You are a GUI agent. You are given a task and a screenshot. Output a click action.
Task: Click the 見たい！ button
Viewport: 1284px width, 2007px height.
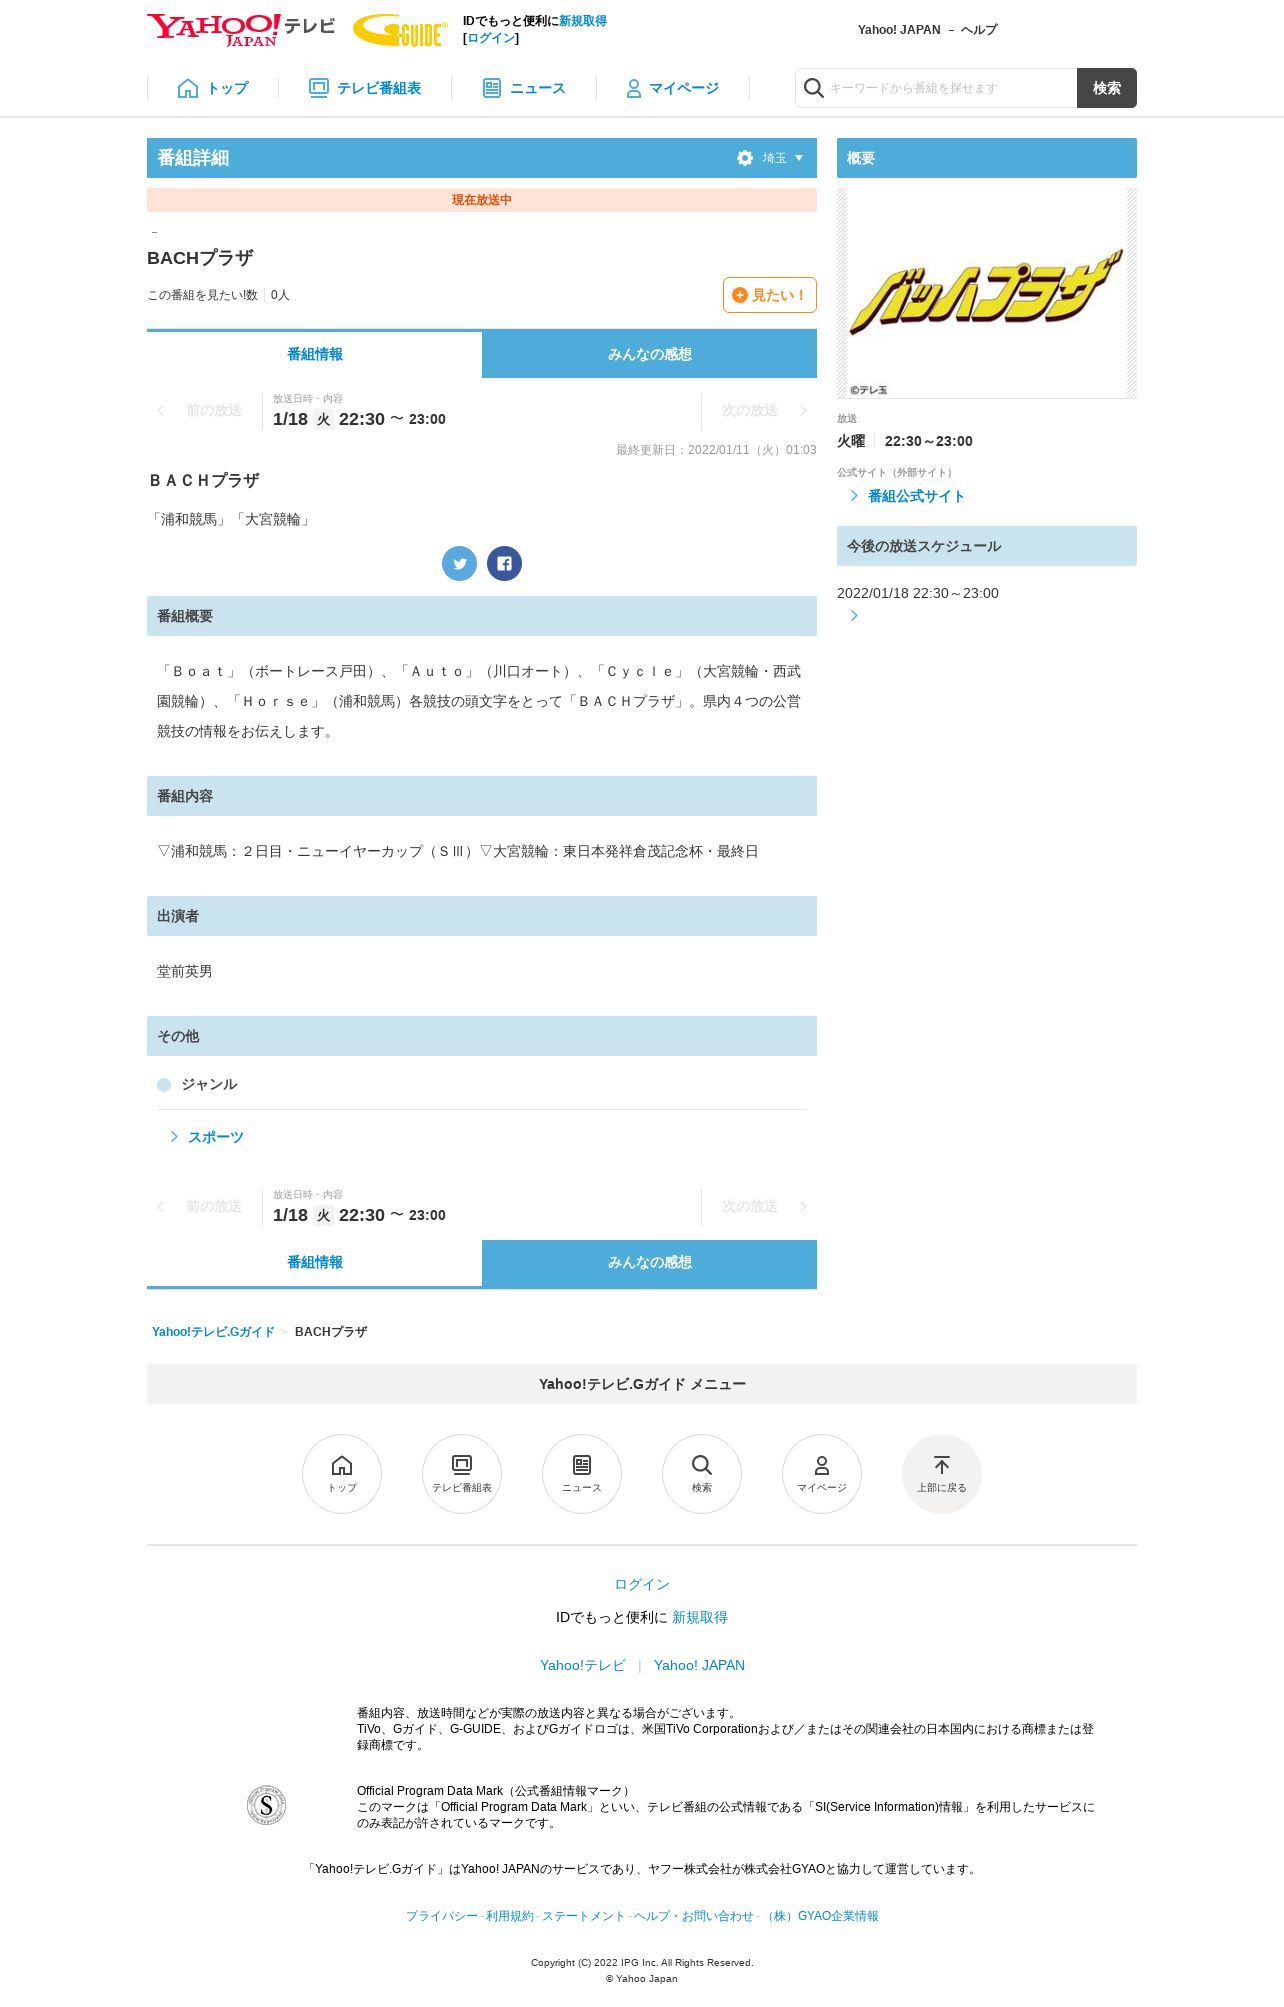click(x=770, y=295)
